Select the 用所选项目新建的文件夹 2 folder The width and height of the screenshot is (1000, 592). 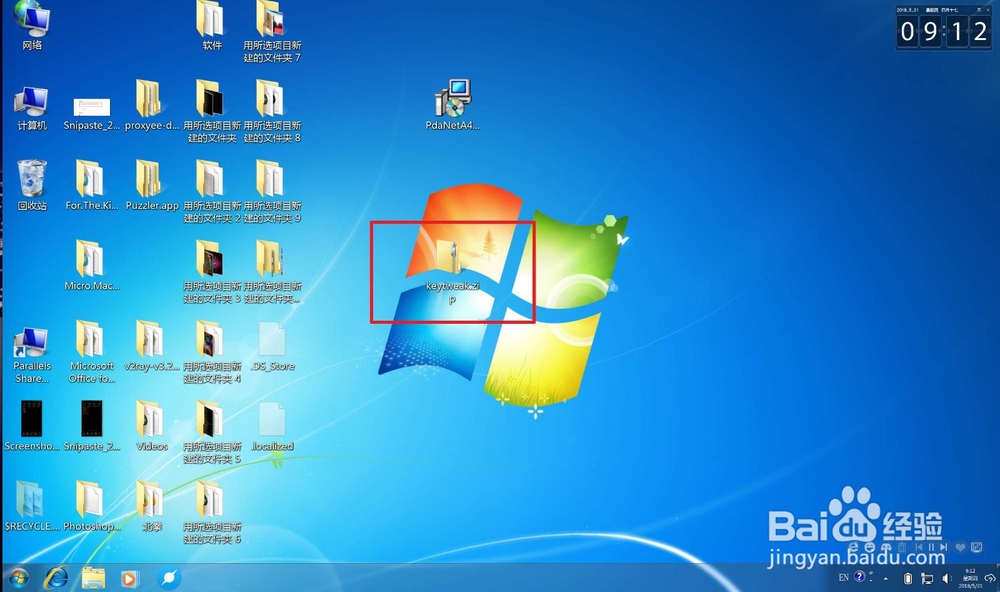212,191
